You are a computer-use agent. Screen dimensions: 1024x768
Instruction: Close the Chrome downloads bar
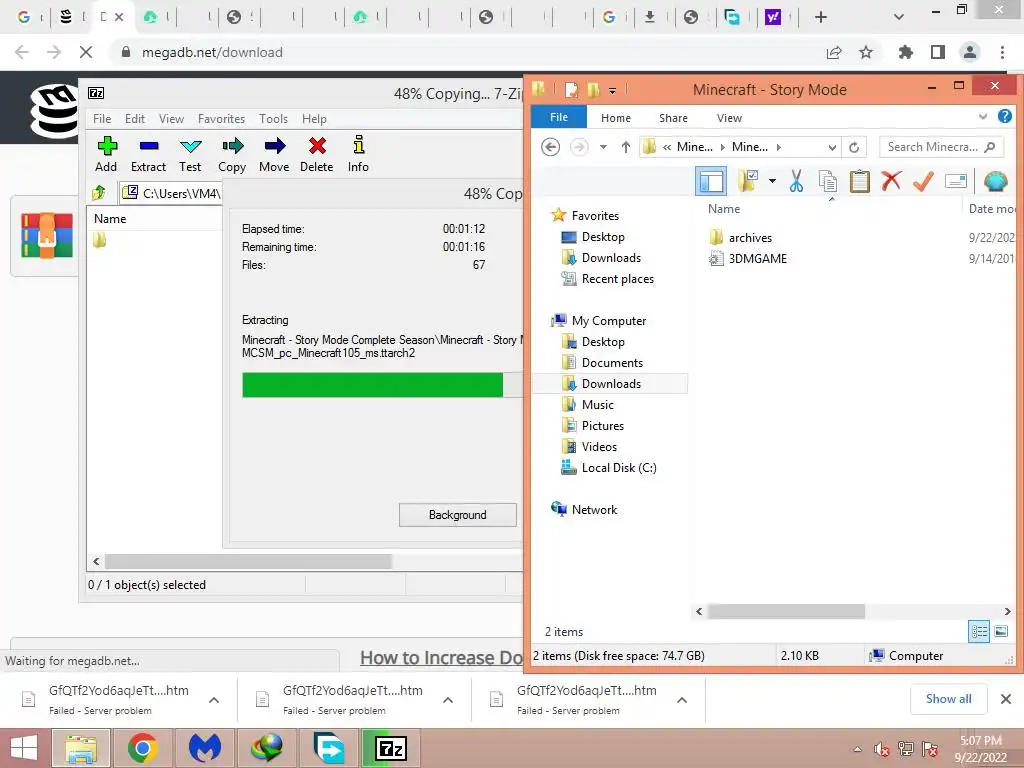pos(1006,699)
